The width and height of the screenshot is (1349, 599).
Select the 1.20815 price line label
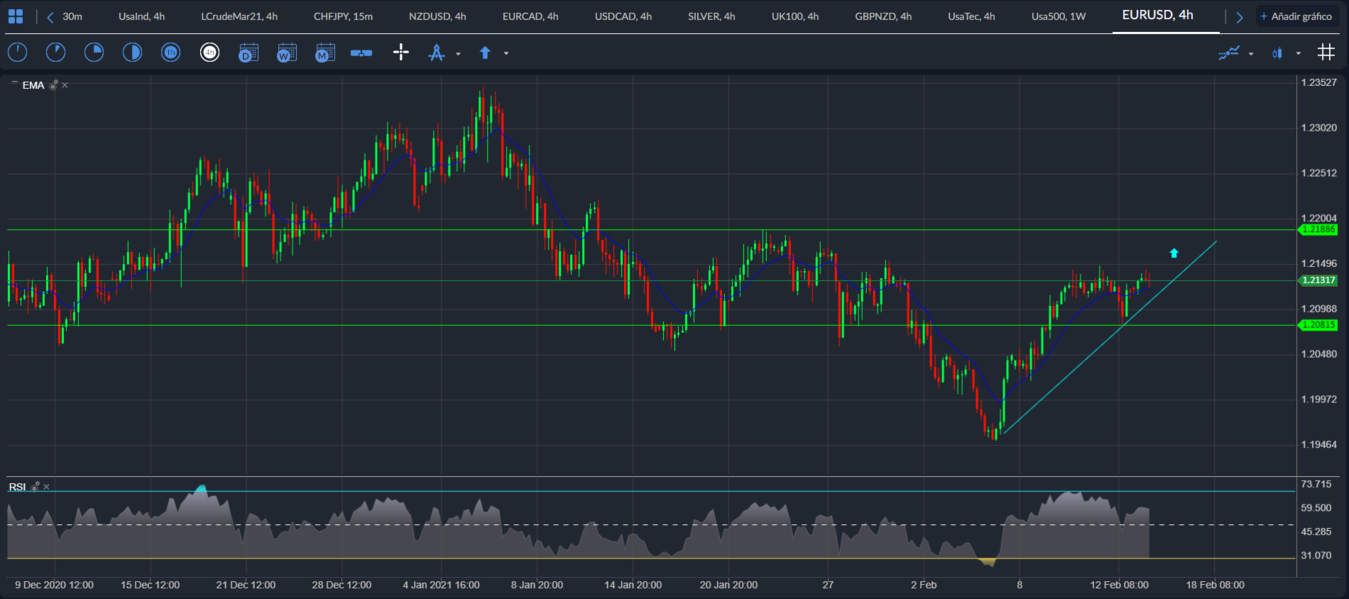tap(1317, 325)
